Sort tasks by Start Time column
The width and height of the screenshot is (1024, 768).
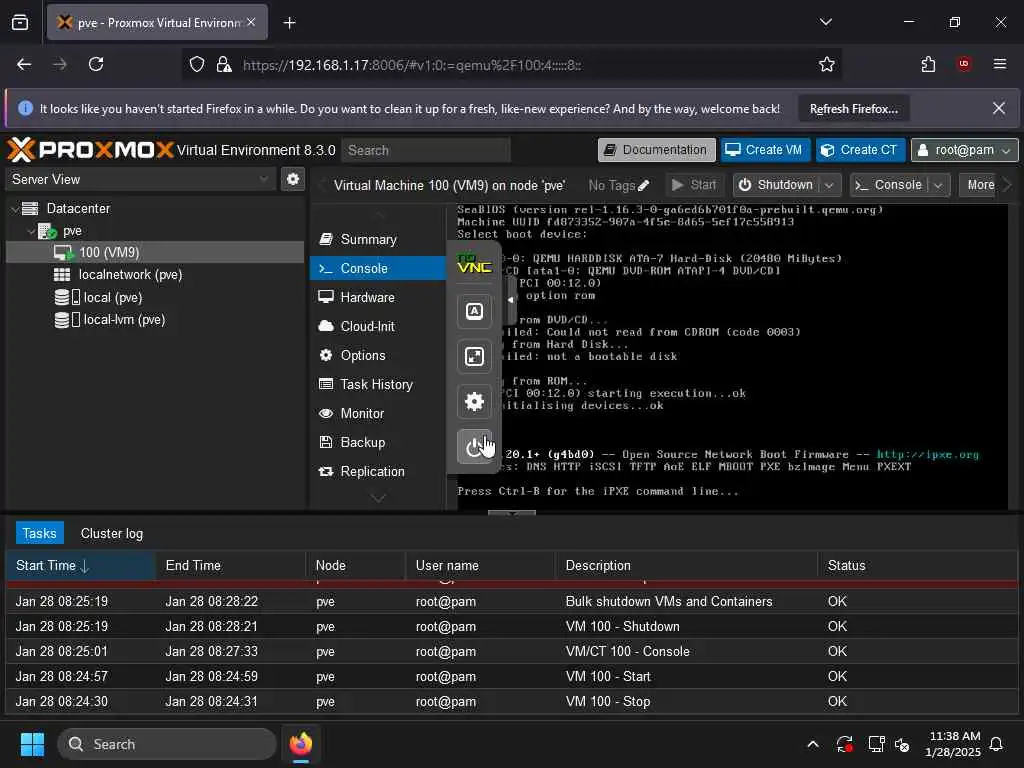coord(80,566)
